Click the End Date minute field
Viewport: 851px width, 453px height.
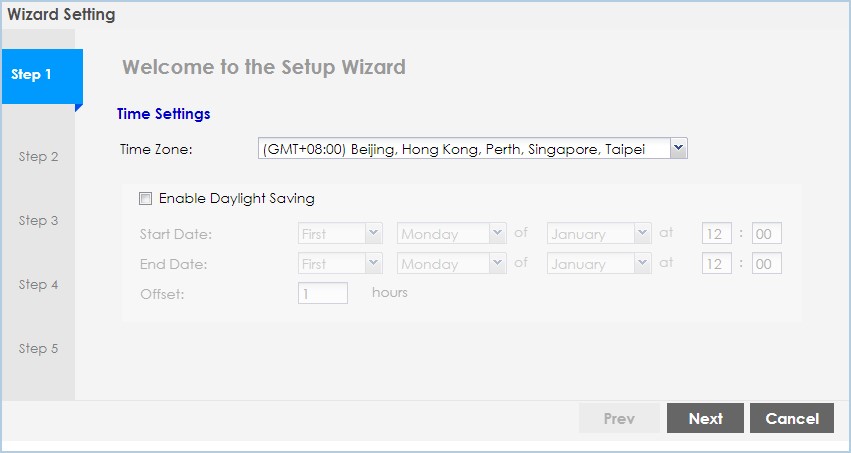766,263
